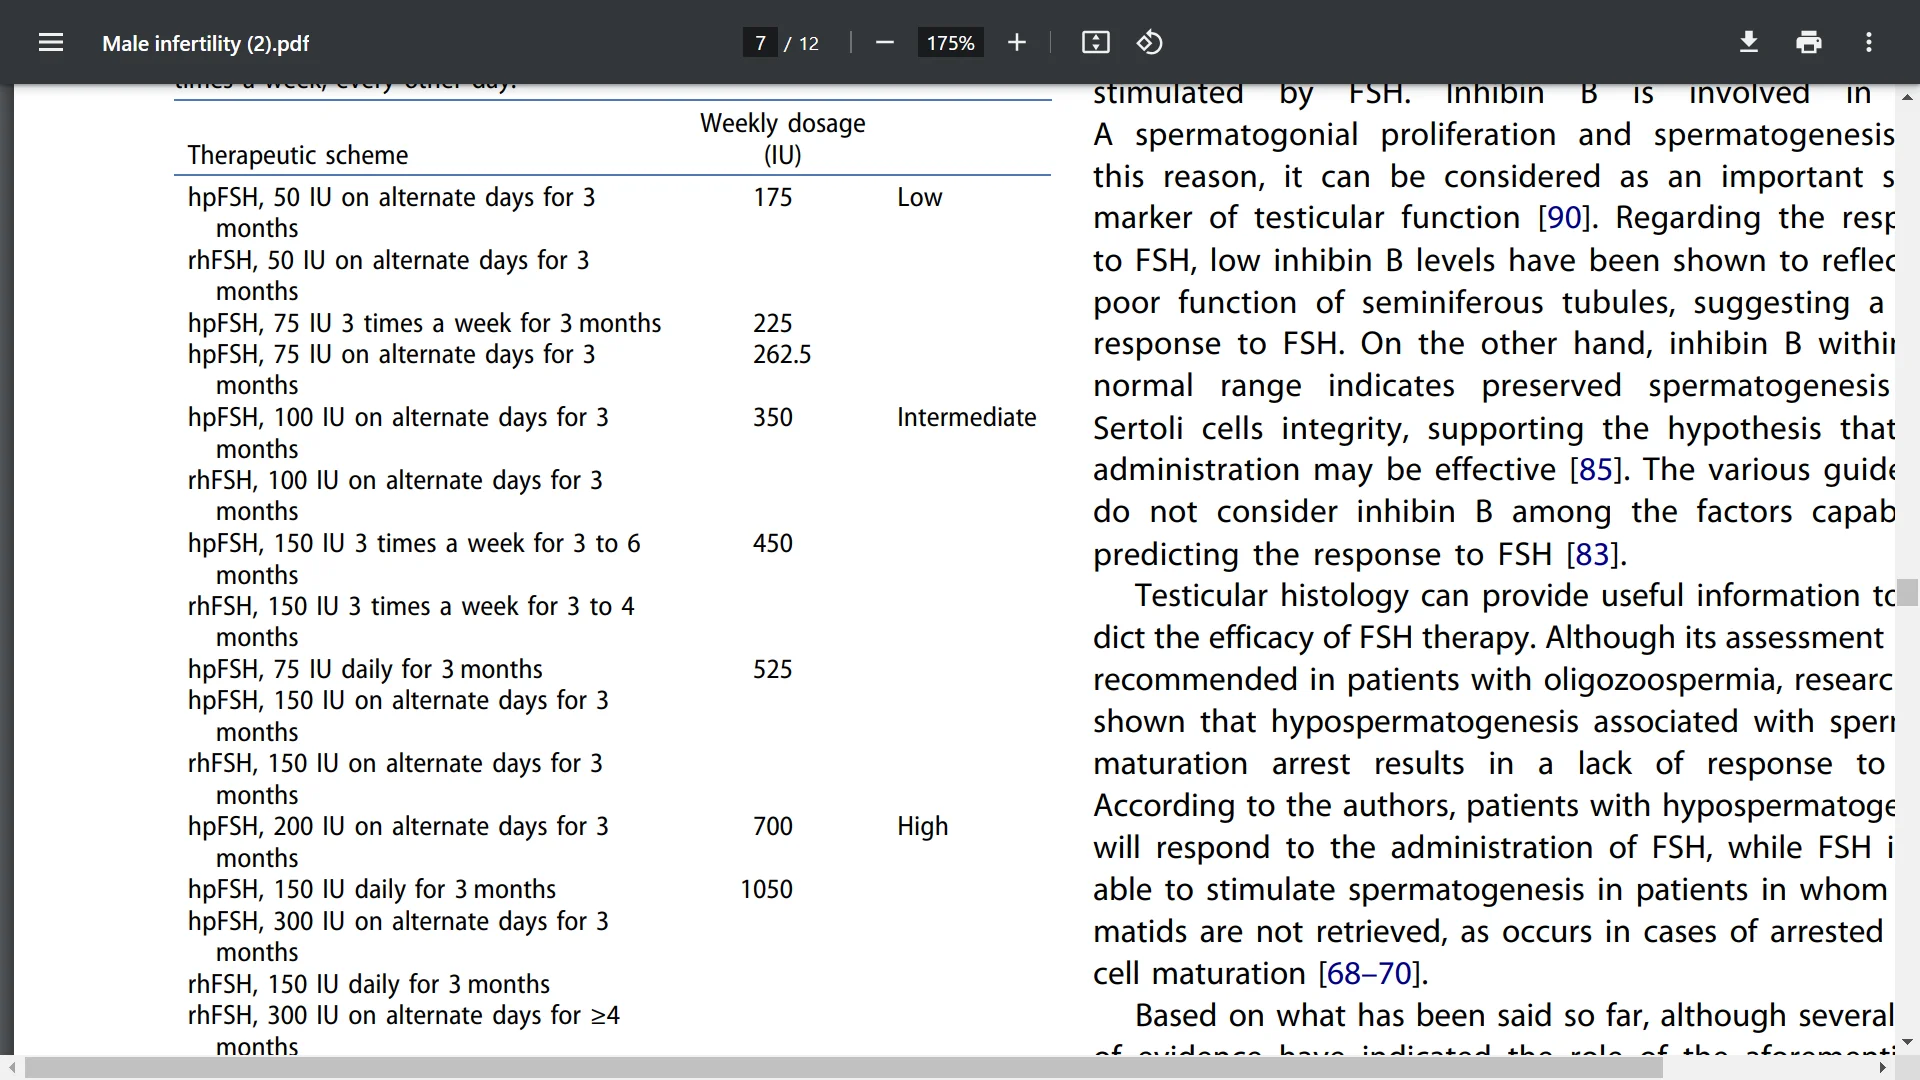Rotate the document counterclockwise
1920x1080 pixels.
[x=1150, y=43]
